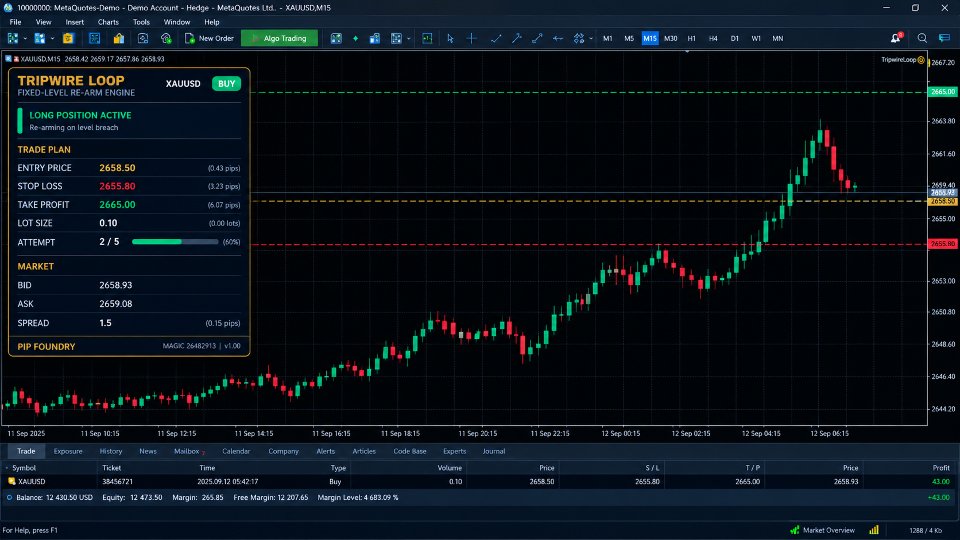Select the angled arrow line tool

coord(517,38)
